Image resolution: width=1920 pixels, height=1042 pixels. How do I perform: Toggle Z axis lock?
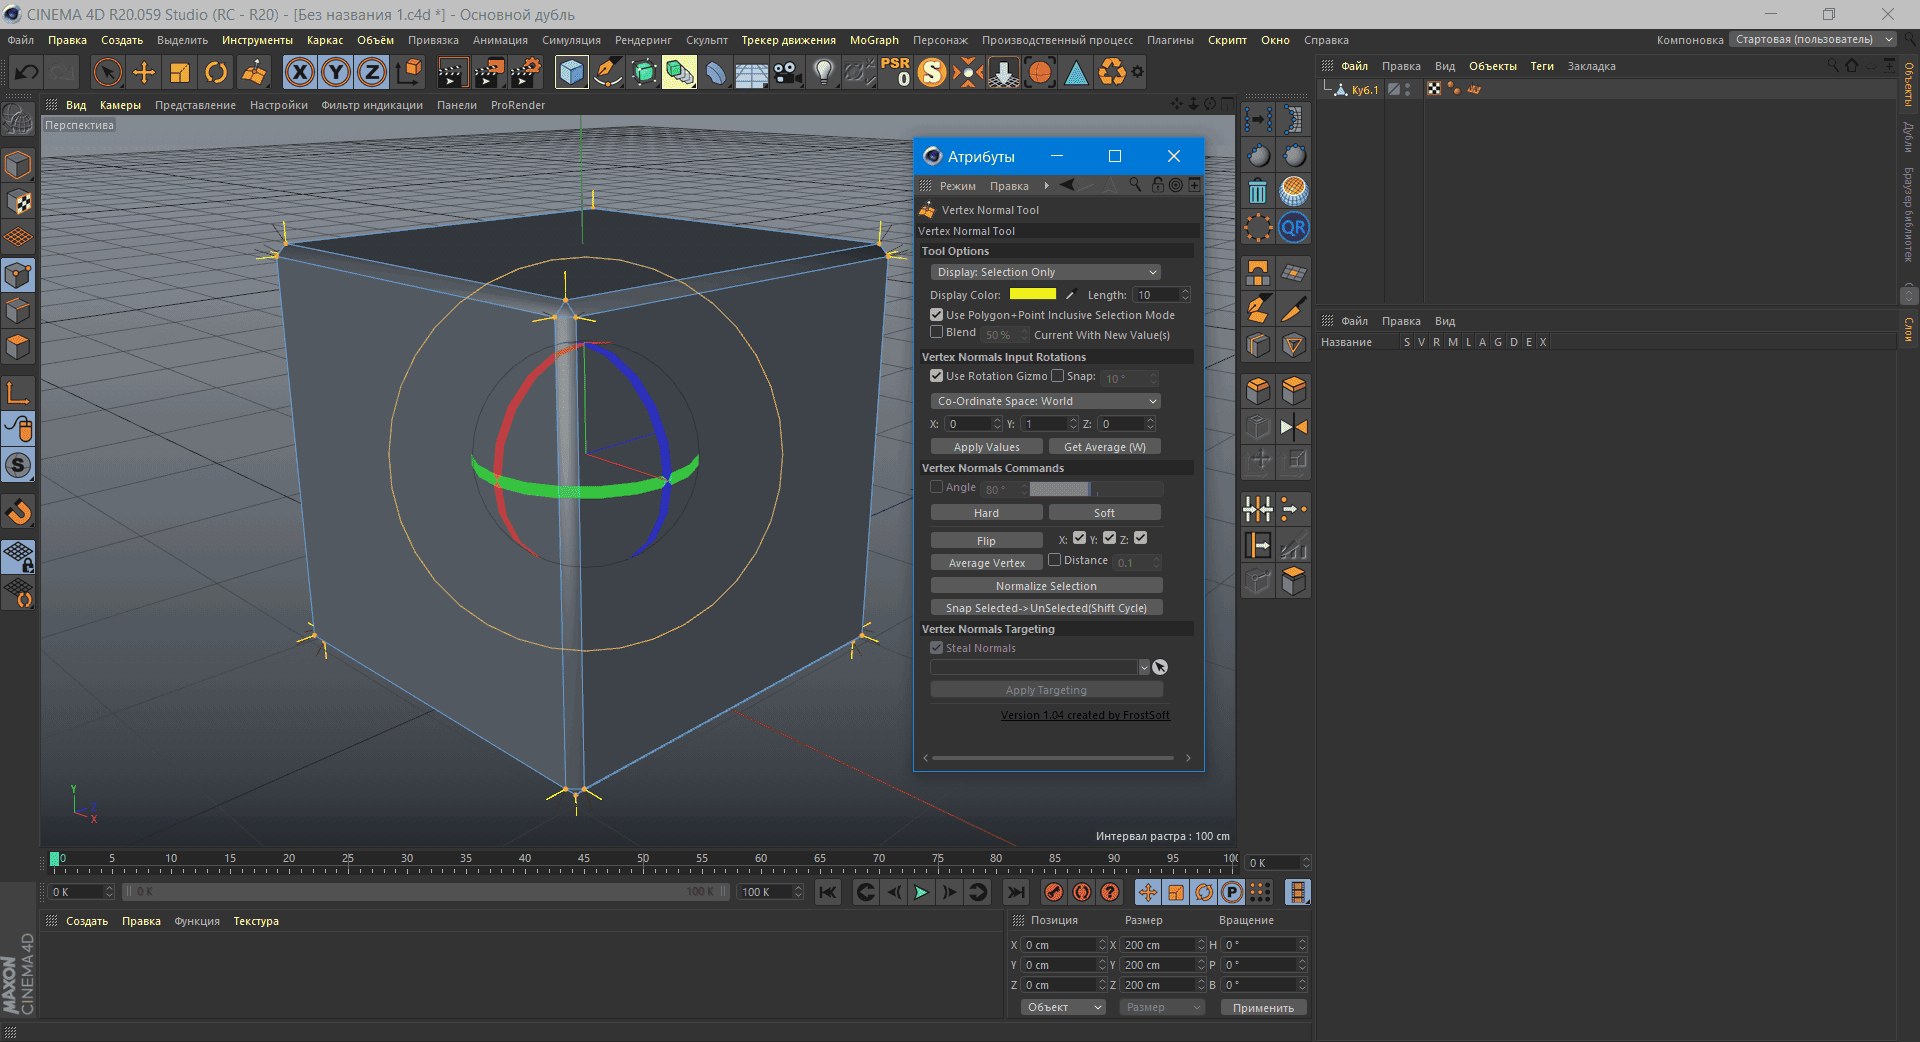[x=372, y=72]
